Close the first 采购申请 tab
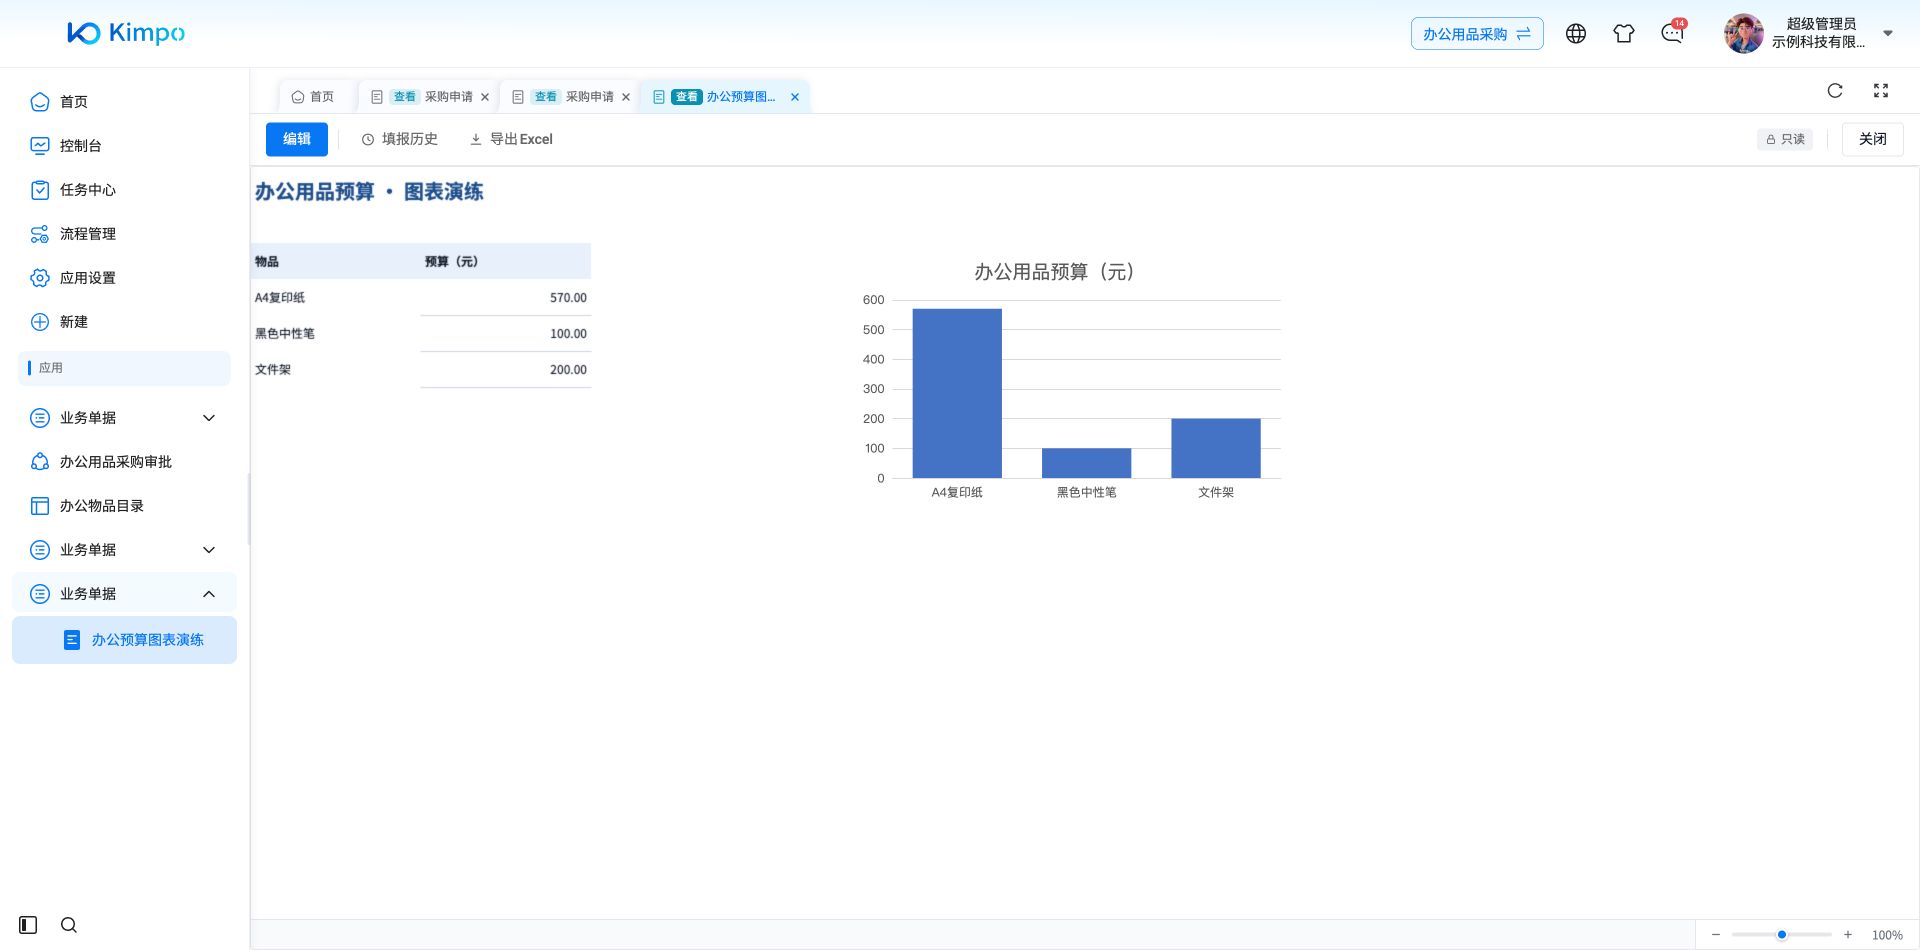 [485, 97]
